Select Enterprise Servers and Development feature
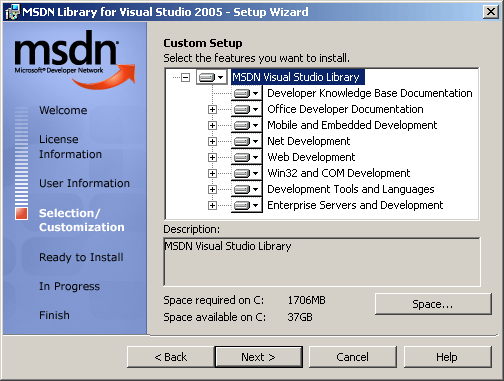 coord(355,205)
